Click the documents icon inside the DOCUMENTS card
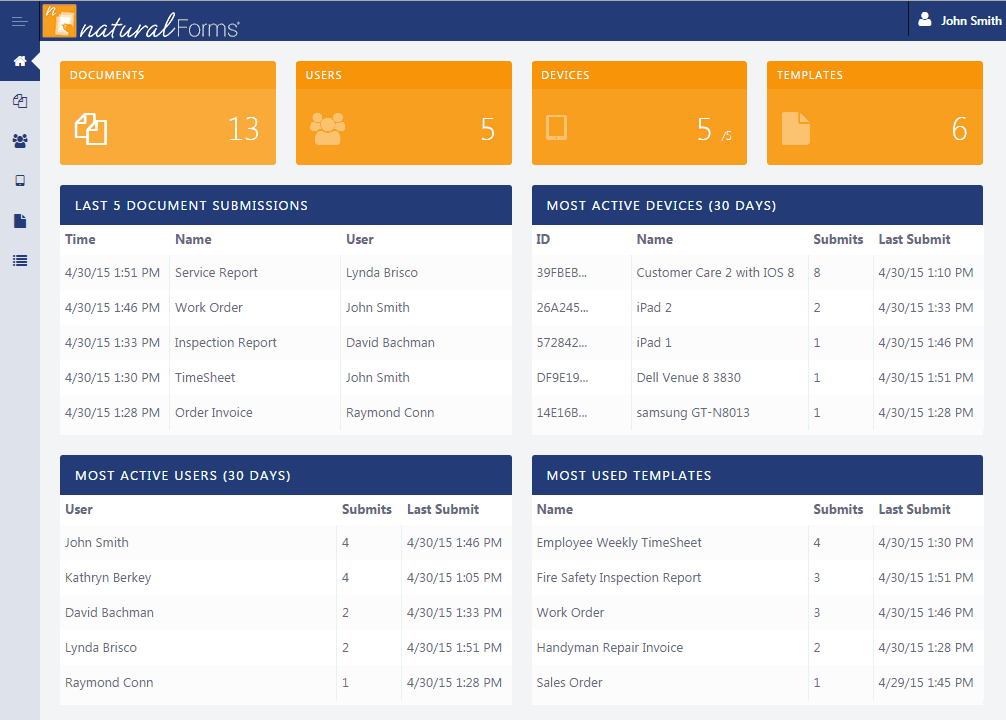This screenshot has width=1006, height=720. click(93, 129)
